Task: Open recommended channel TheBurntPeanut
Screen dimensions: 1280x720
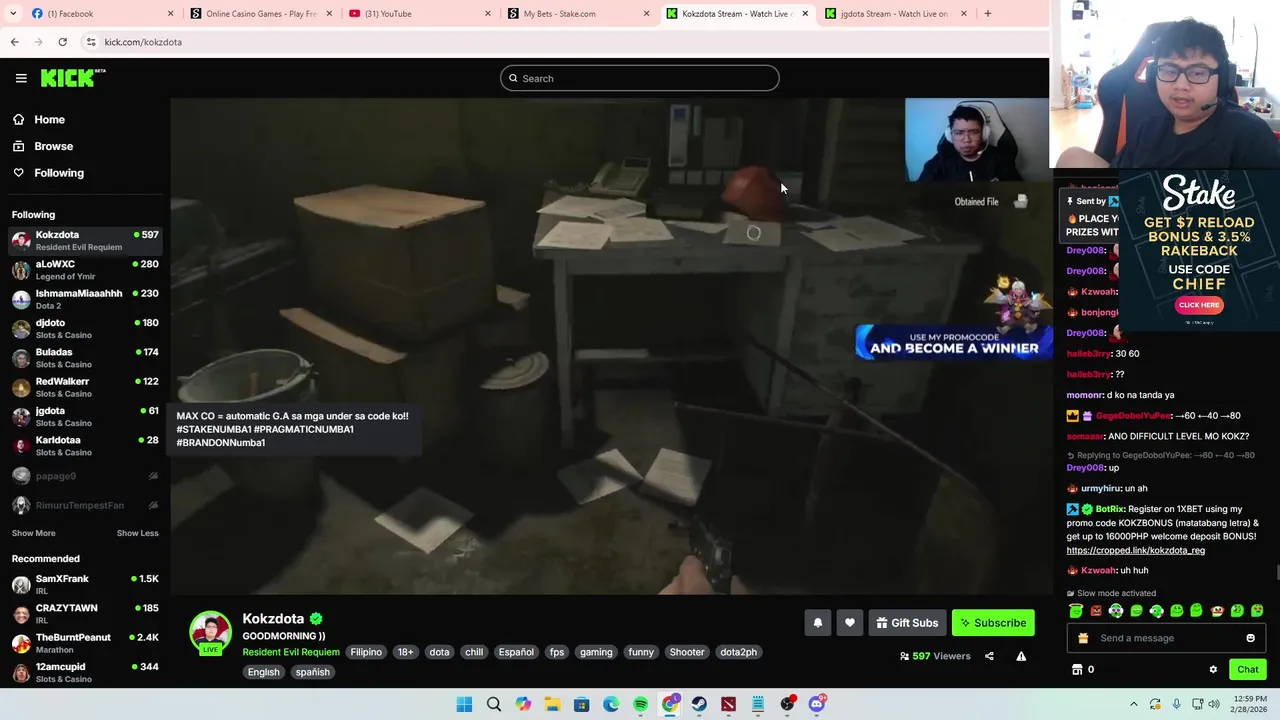Action: (84, 643)
